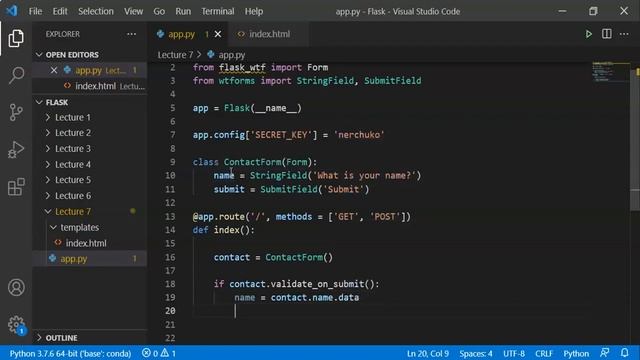This screenshot has height=360, width=640.
Task: Select app.py file in Lecture 7
Action: pyautogui.click(x=73, y=259)
